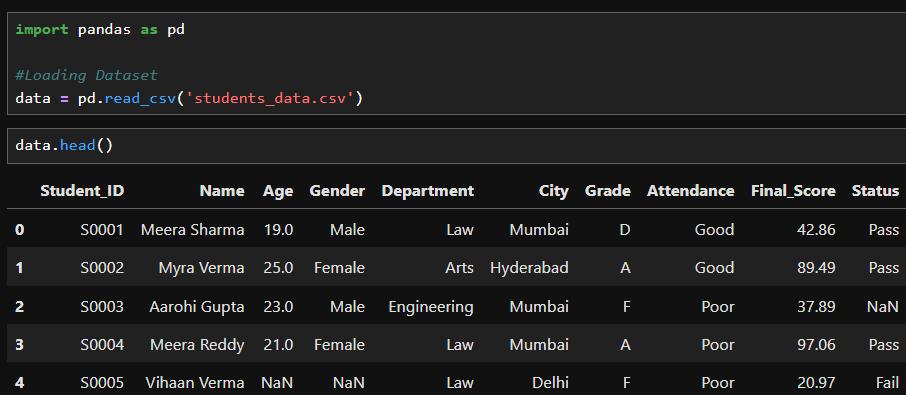Screen dimensions: 906x395
Task: Click the final score 89.49
Action: [816, 268]
